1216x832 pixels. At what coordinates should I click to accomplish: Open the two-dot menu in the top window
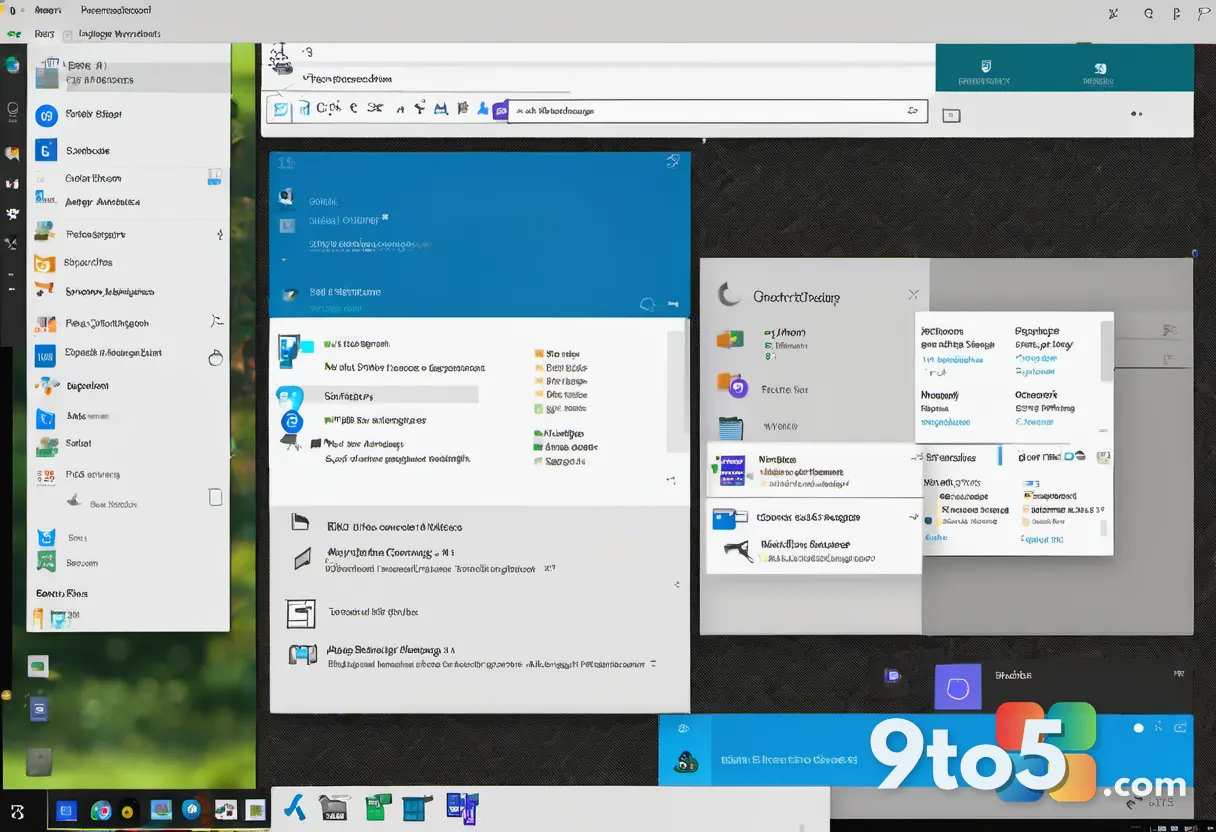point(1135,114)
